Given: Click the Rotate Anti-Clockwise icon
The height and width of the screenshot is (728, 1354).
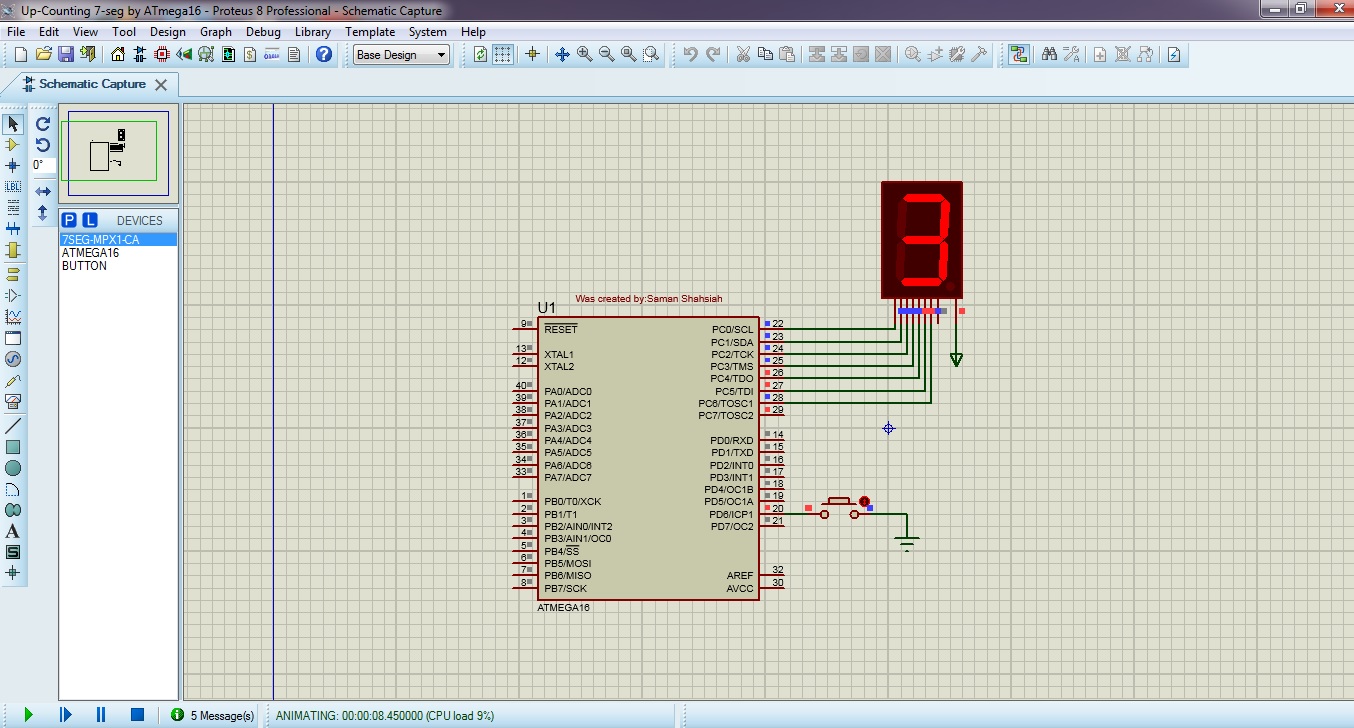Looking at the screenshot, I should point(41,146).
